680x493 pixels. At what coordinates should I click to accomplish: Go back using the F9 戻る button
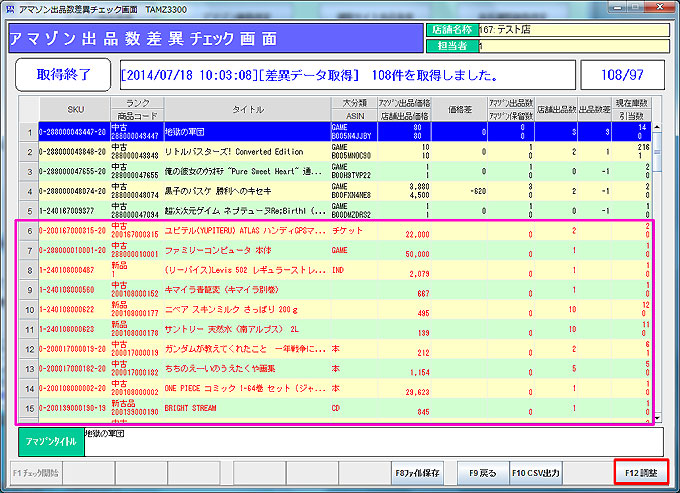click(x=480, y=471)
